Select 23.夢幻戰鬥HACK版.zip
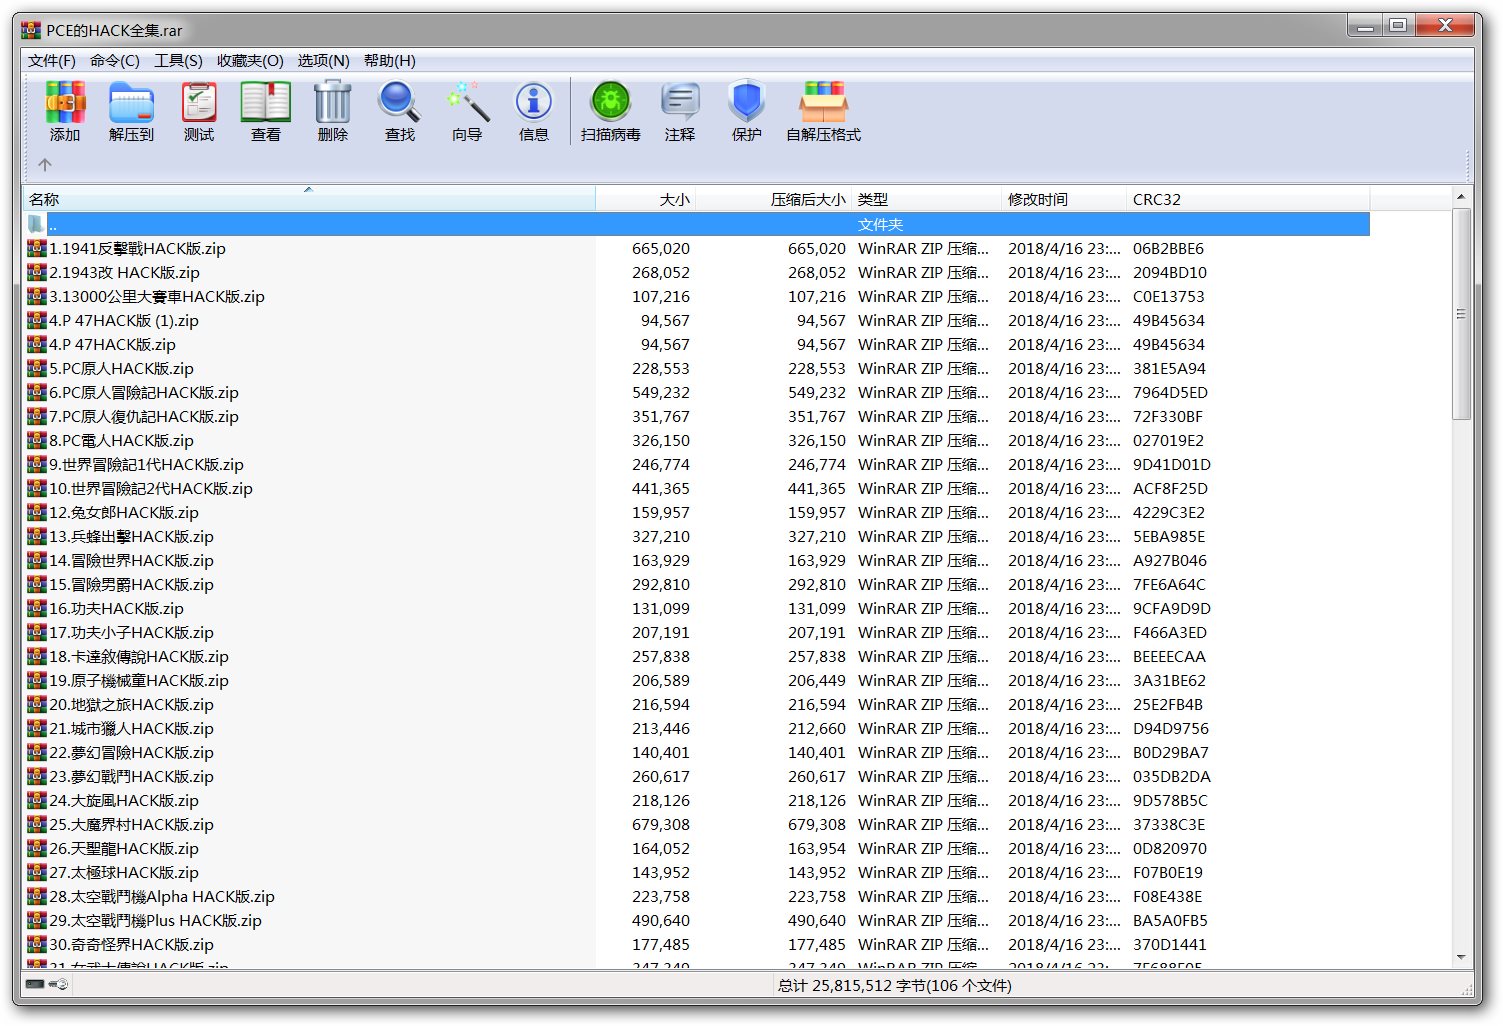Screen dimensions: 1503x1026 click(x=131, y=776)
